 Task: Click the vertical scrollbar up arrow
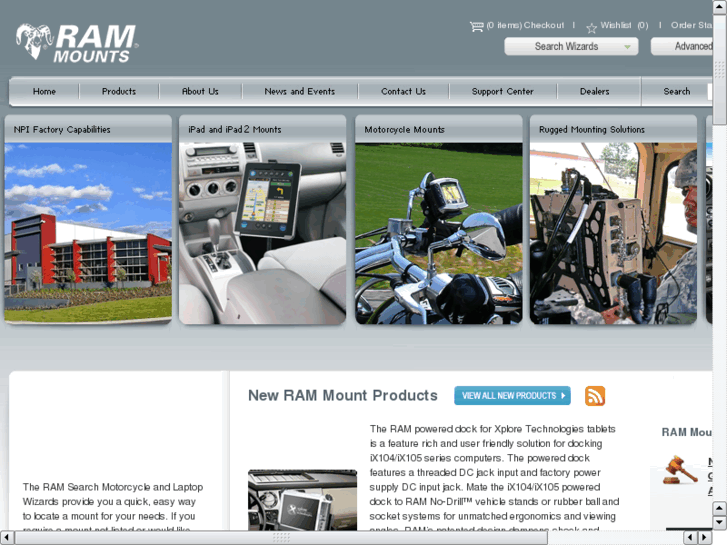pyautogui.click(x=719, y=6)
